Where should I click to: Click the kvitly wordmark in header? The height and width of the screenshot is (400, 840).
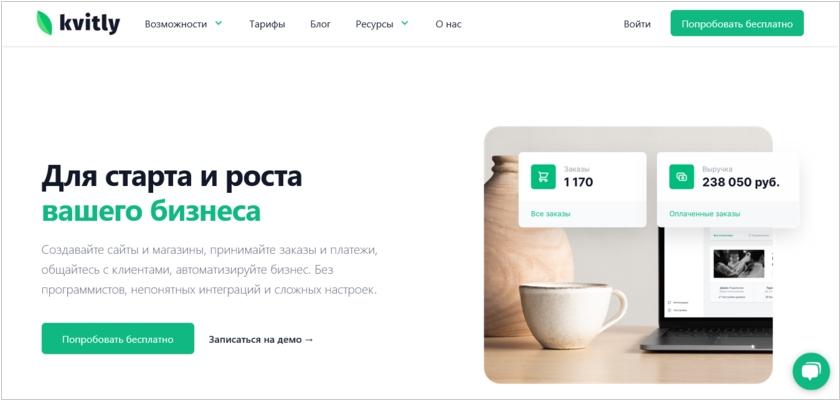[89, 24]
